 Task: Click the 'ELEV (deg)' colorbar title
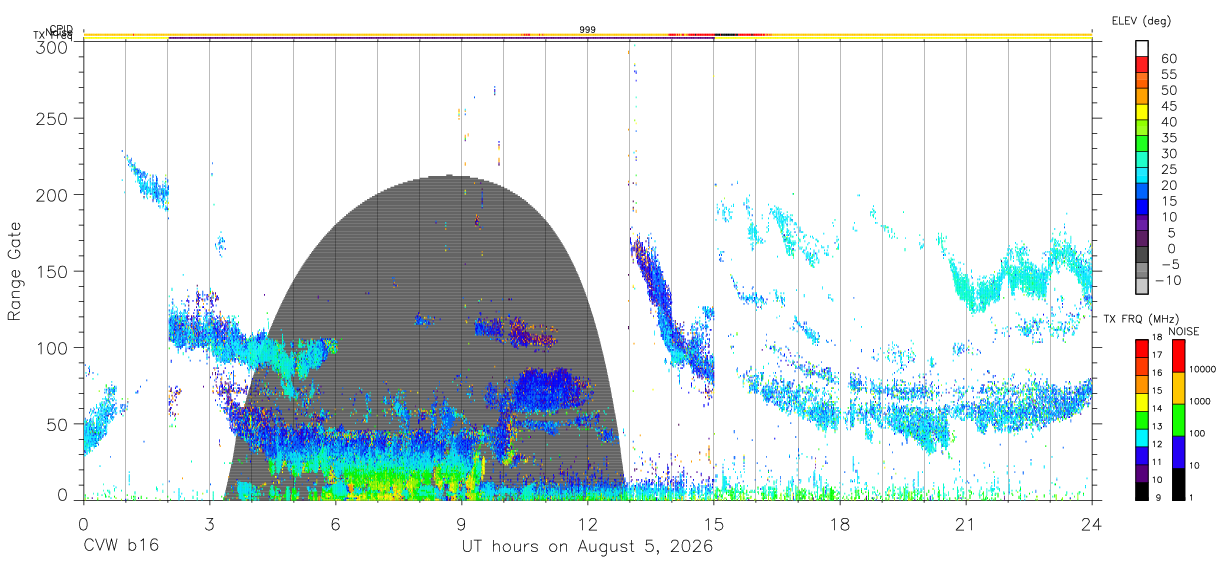click(x=1141, y=21)
